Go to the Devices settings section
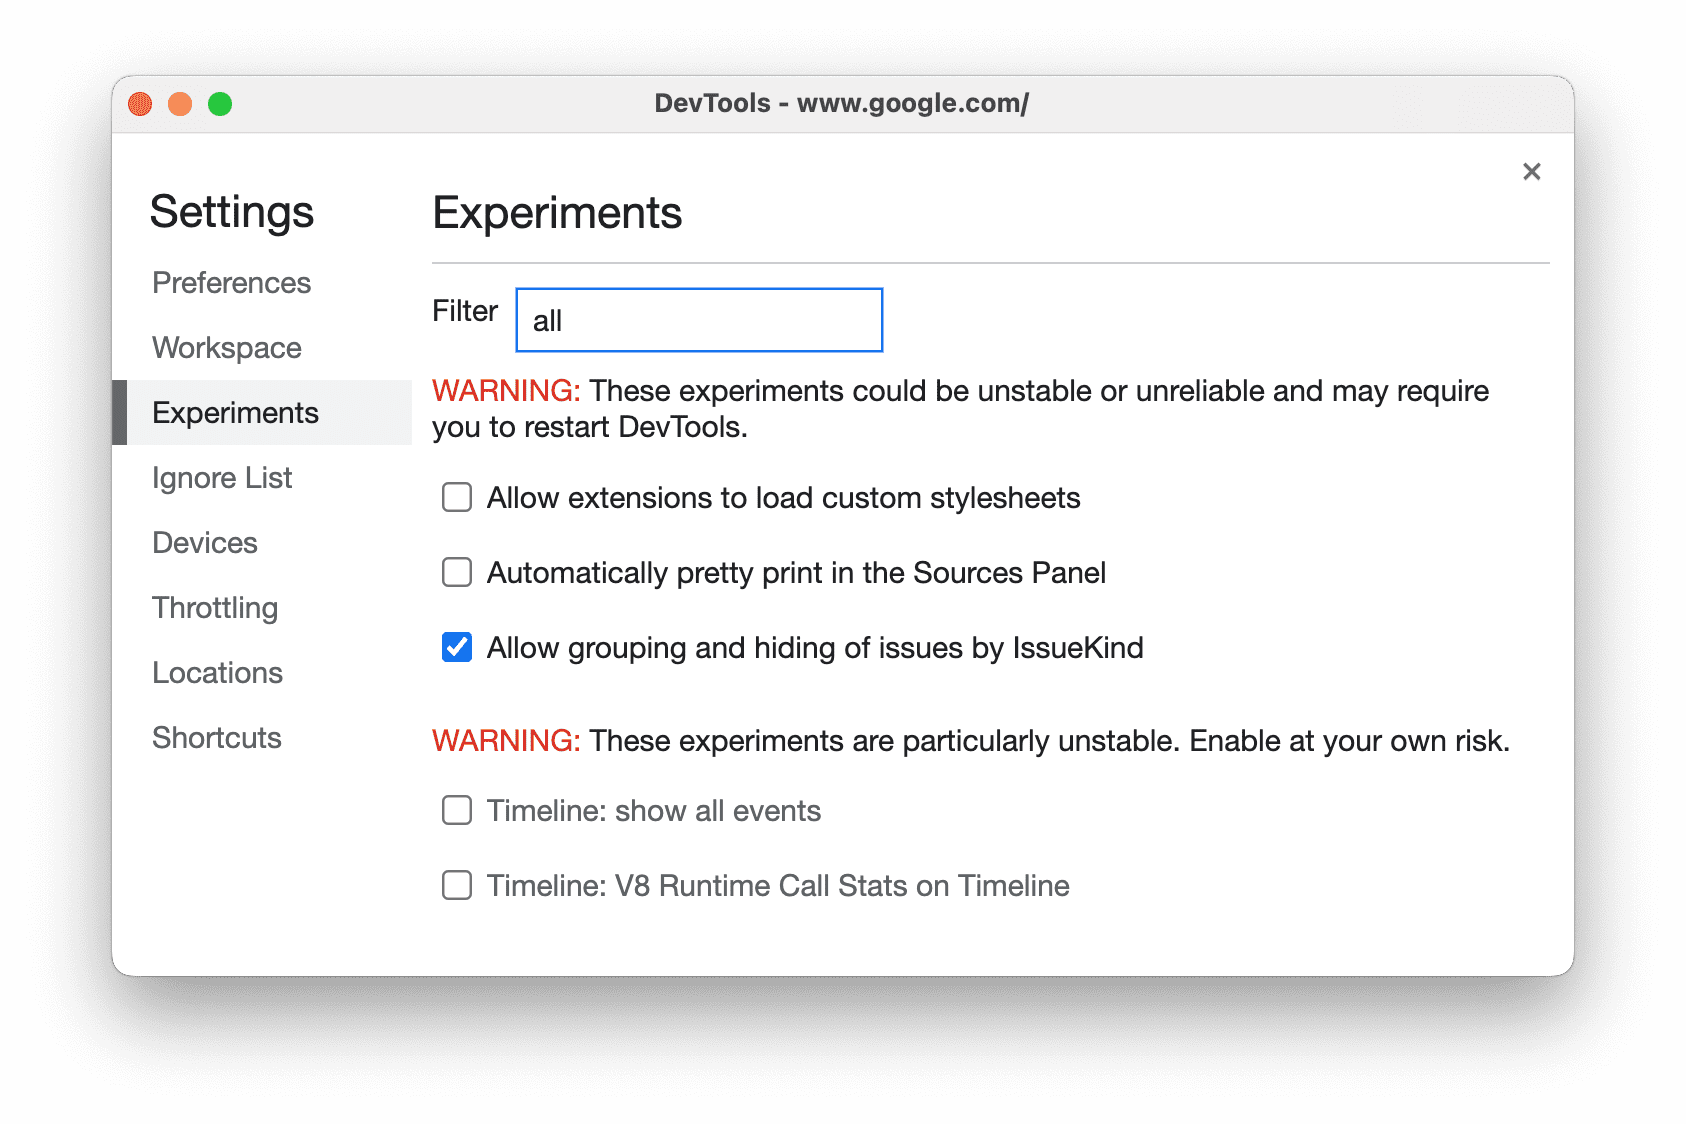This screenshot has width=1686, height=1124. tap(204, 543)
